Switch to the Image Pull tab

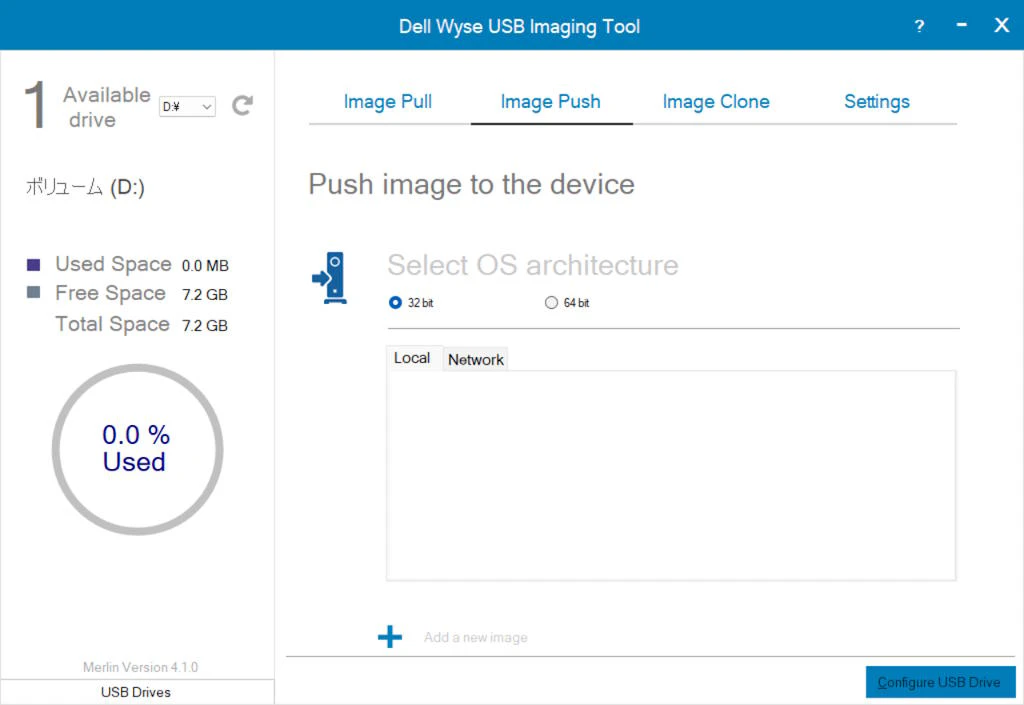[x=388, y=101]
